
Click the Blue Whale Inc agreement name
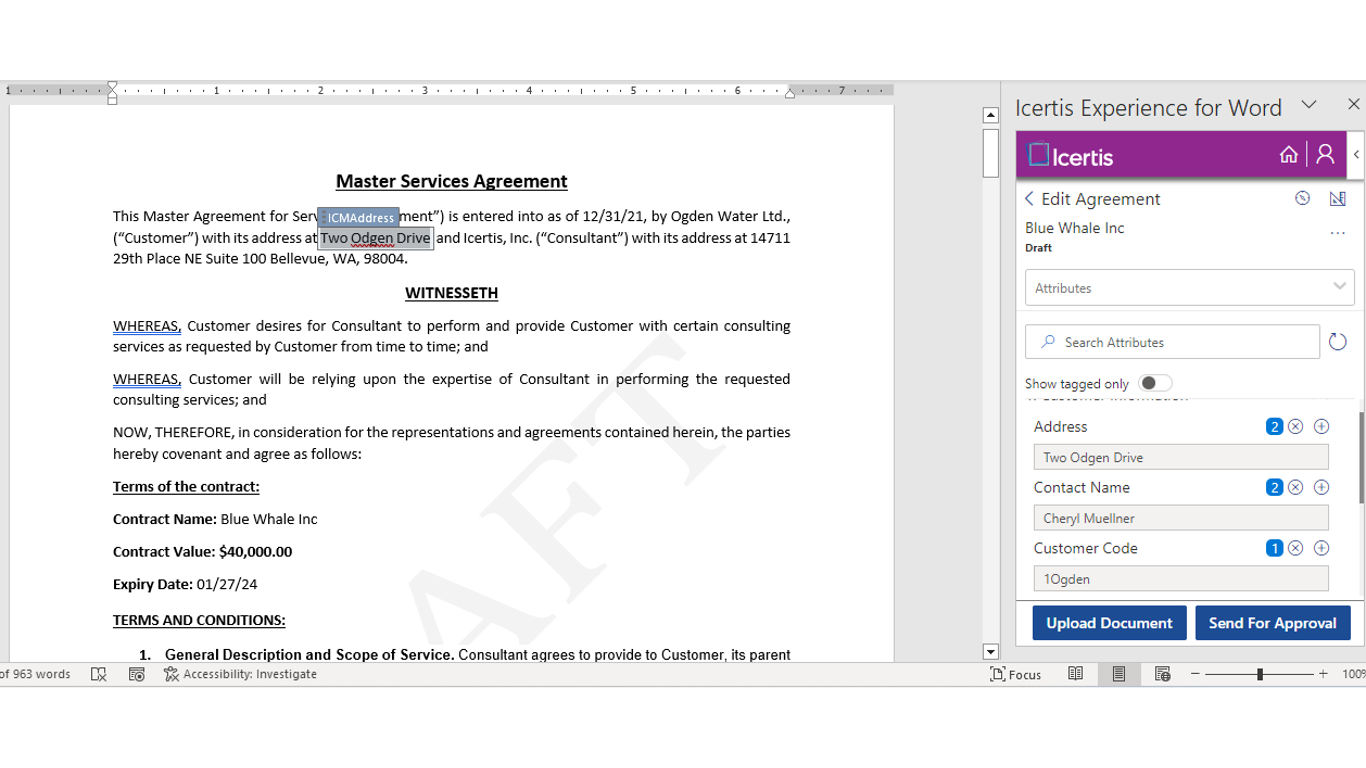pos(1074,228)
